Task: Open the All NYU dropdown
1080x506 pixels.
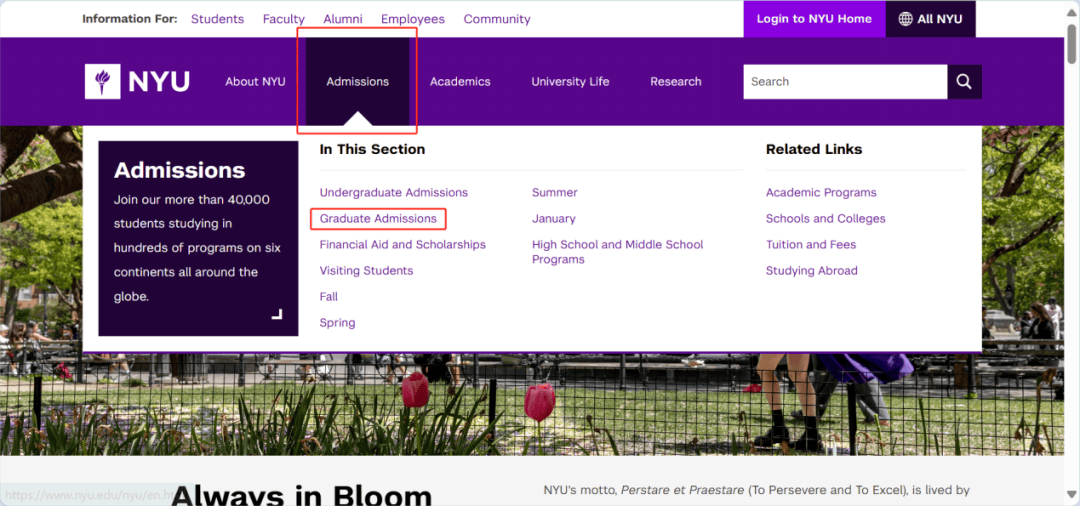Action: (x=931, y=19)
